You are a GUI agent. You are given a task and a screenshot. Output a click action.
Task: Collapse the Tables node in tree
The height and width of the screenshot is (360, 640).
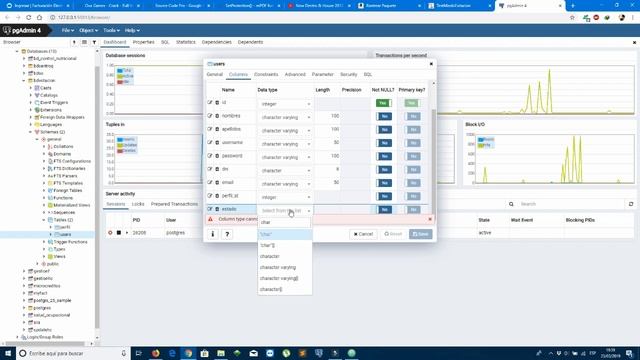pyautogui.click(x=44, y=220)
